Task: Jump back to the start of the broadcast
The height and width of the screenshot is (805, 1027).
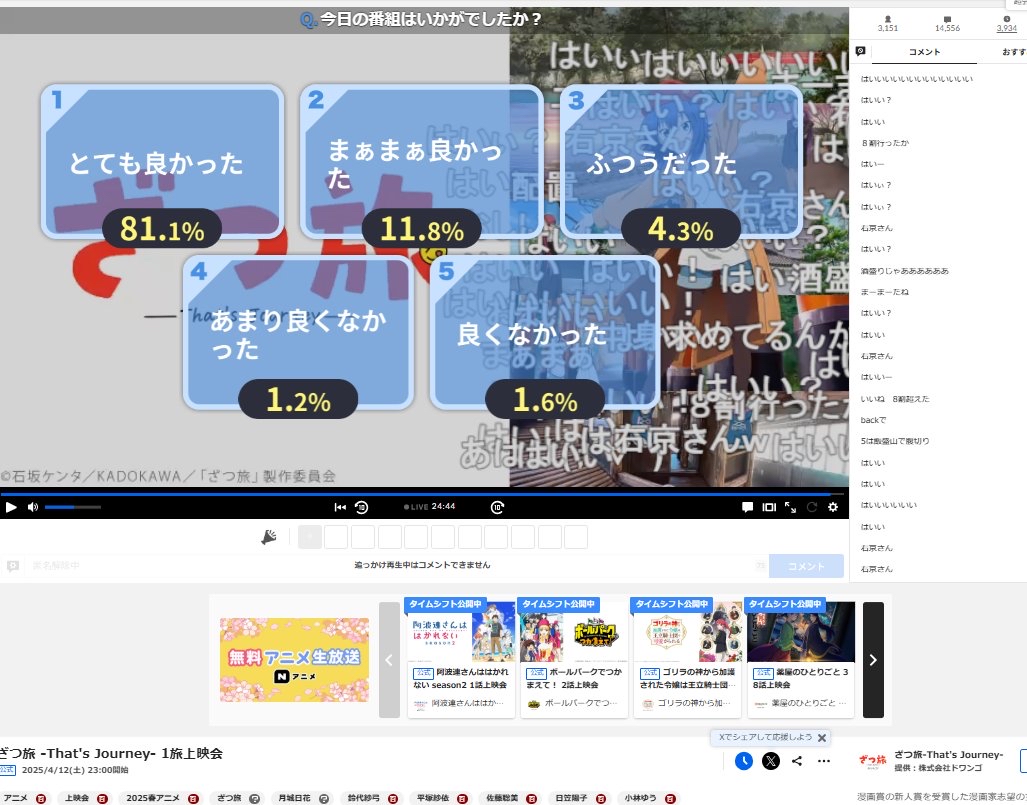Action: pos(340,507)
